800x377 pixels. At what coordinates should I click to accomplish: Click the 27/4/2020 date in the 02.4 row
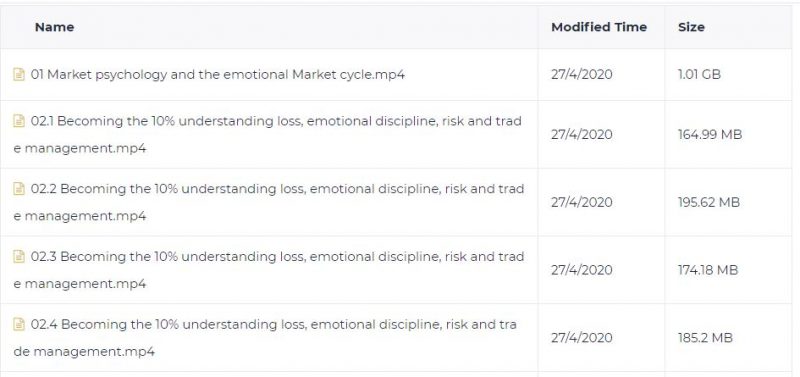pyautogui.click(x=582, y=338)
